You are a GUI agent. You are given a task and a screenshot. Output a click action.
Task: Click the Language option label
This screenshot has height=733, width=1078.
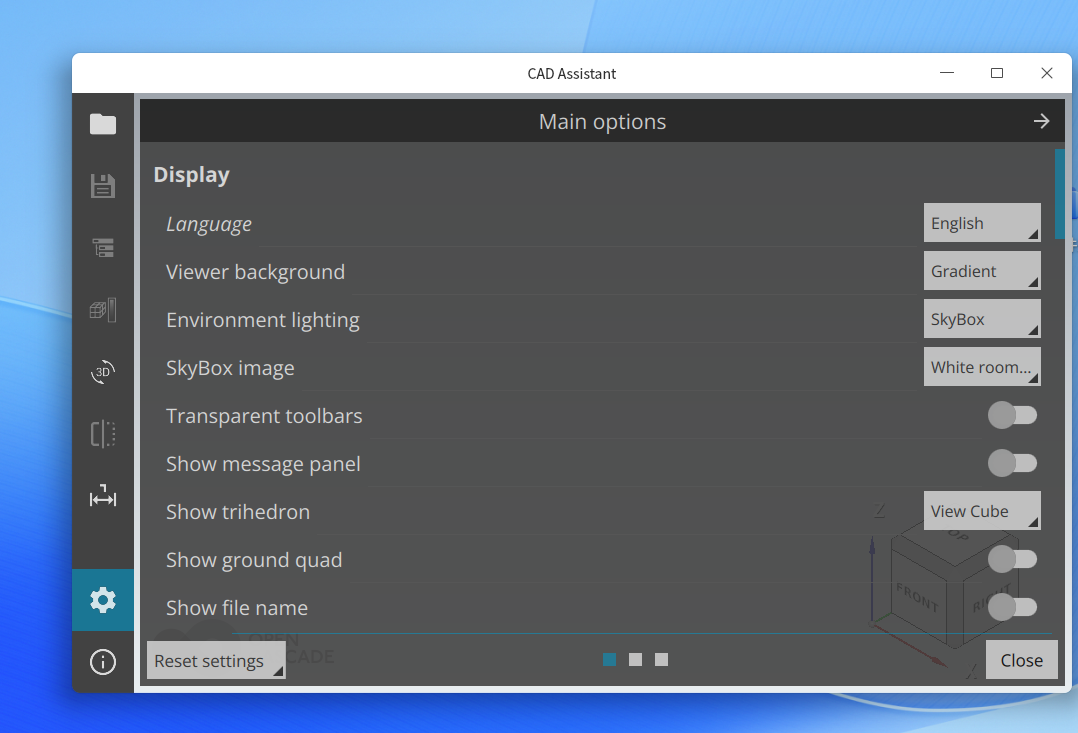[209, 224]
